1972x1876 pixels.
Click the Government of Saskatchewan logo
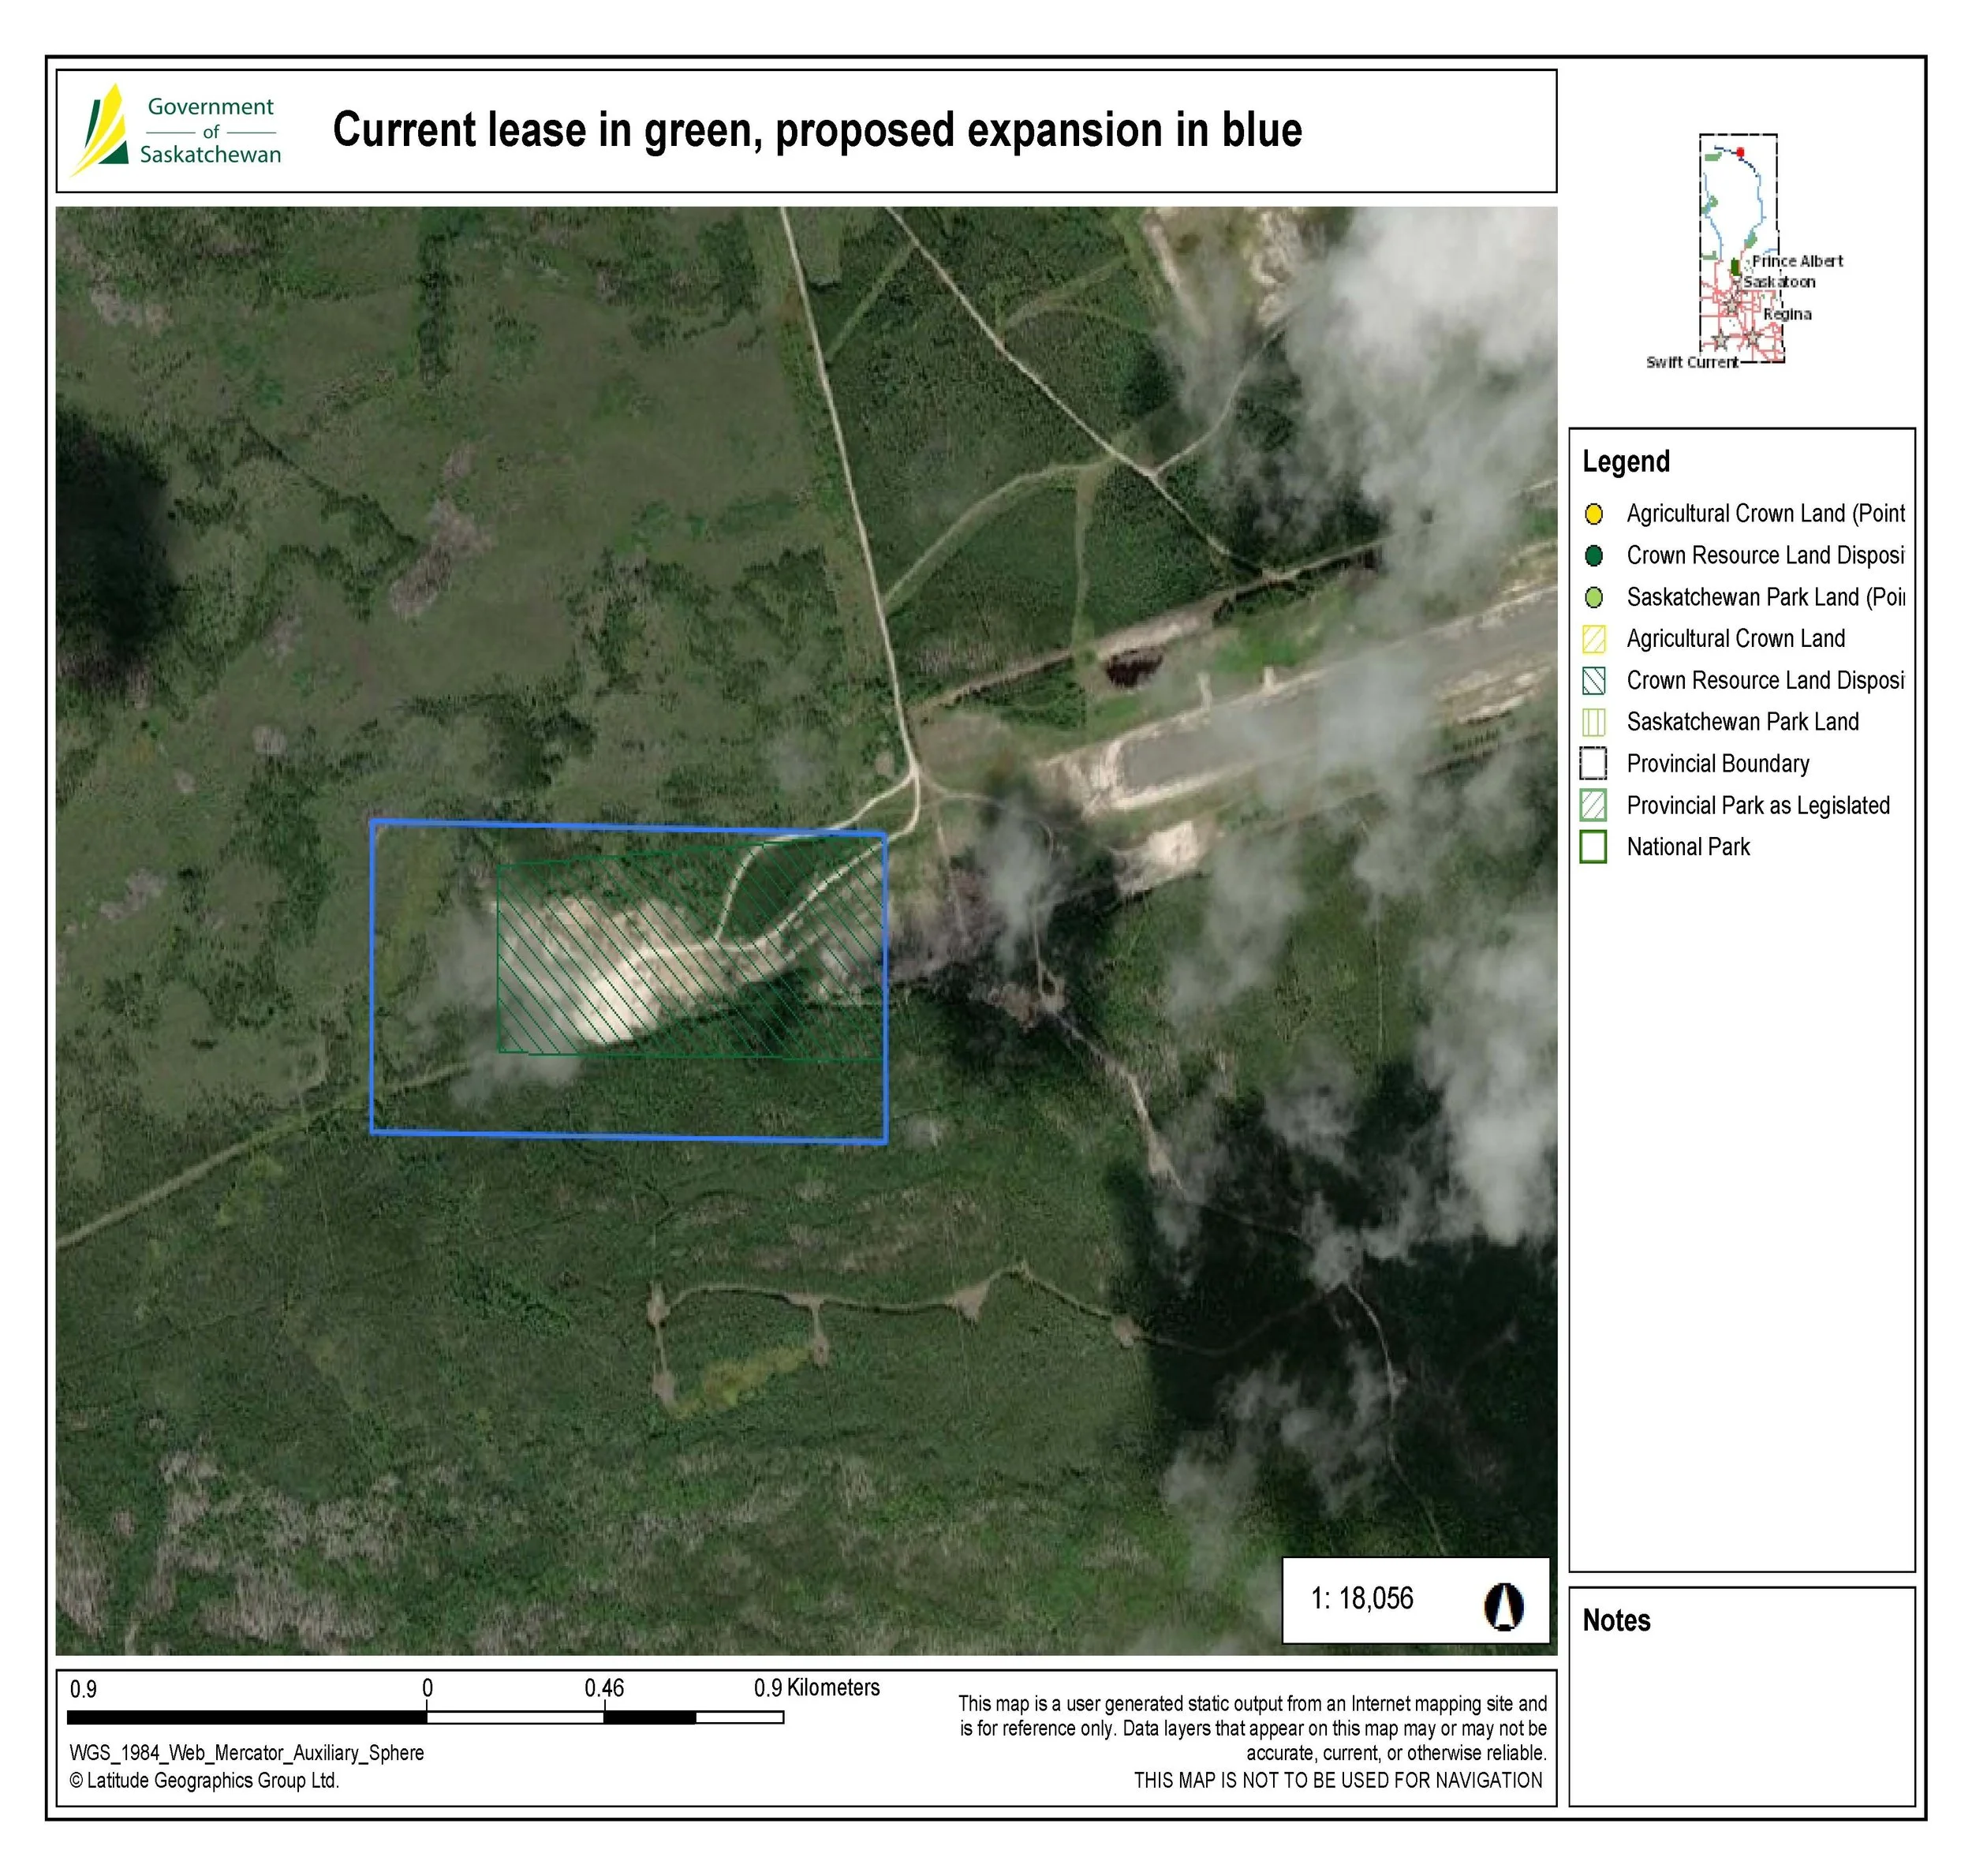point(176,130)
